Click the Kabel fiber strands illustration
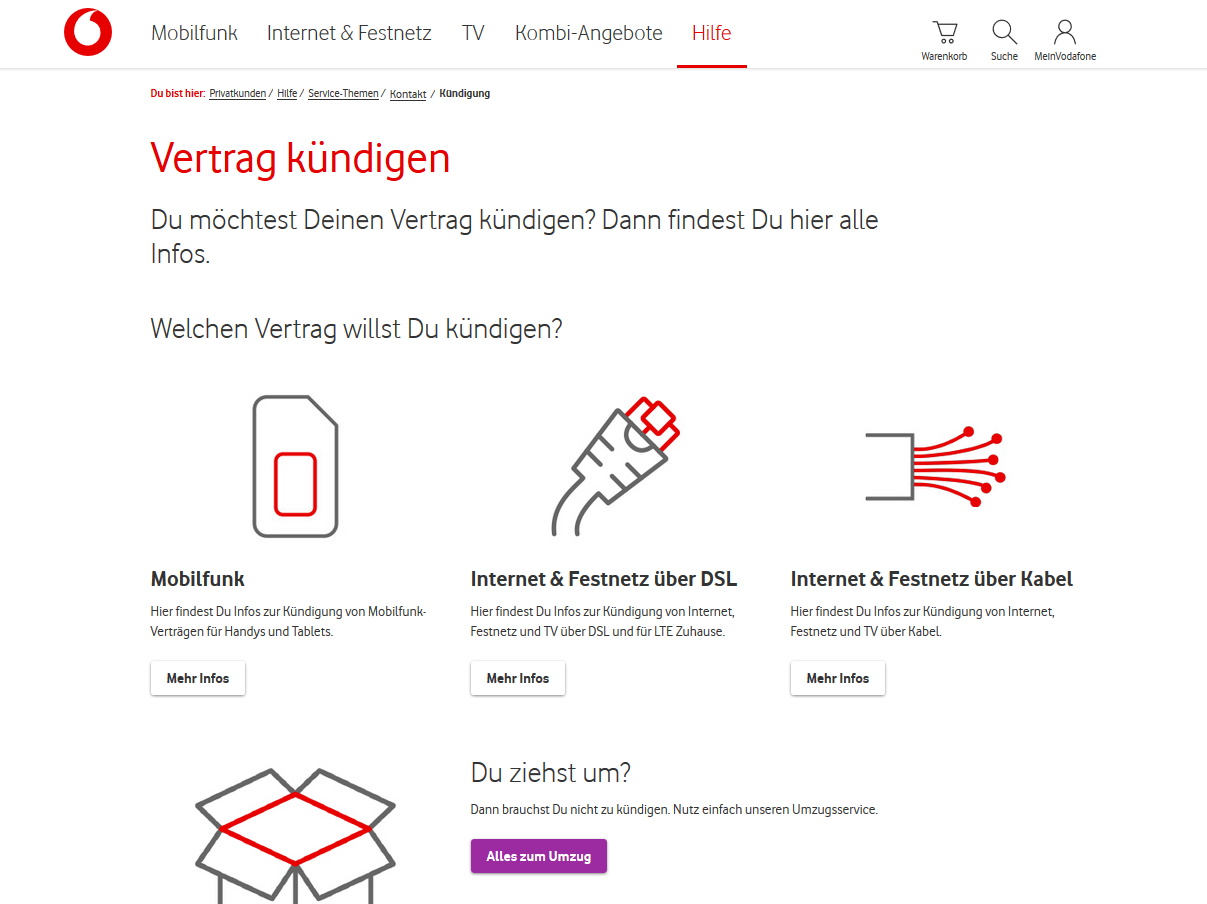Screen dimensions: 1207x904 (935, 464)
